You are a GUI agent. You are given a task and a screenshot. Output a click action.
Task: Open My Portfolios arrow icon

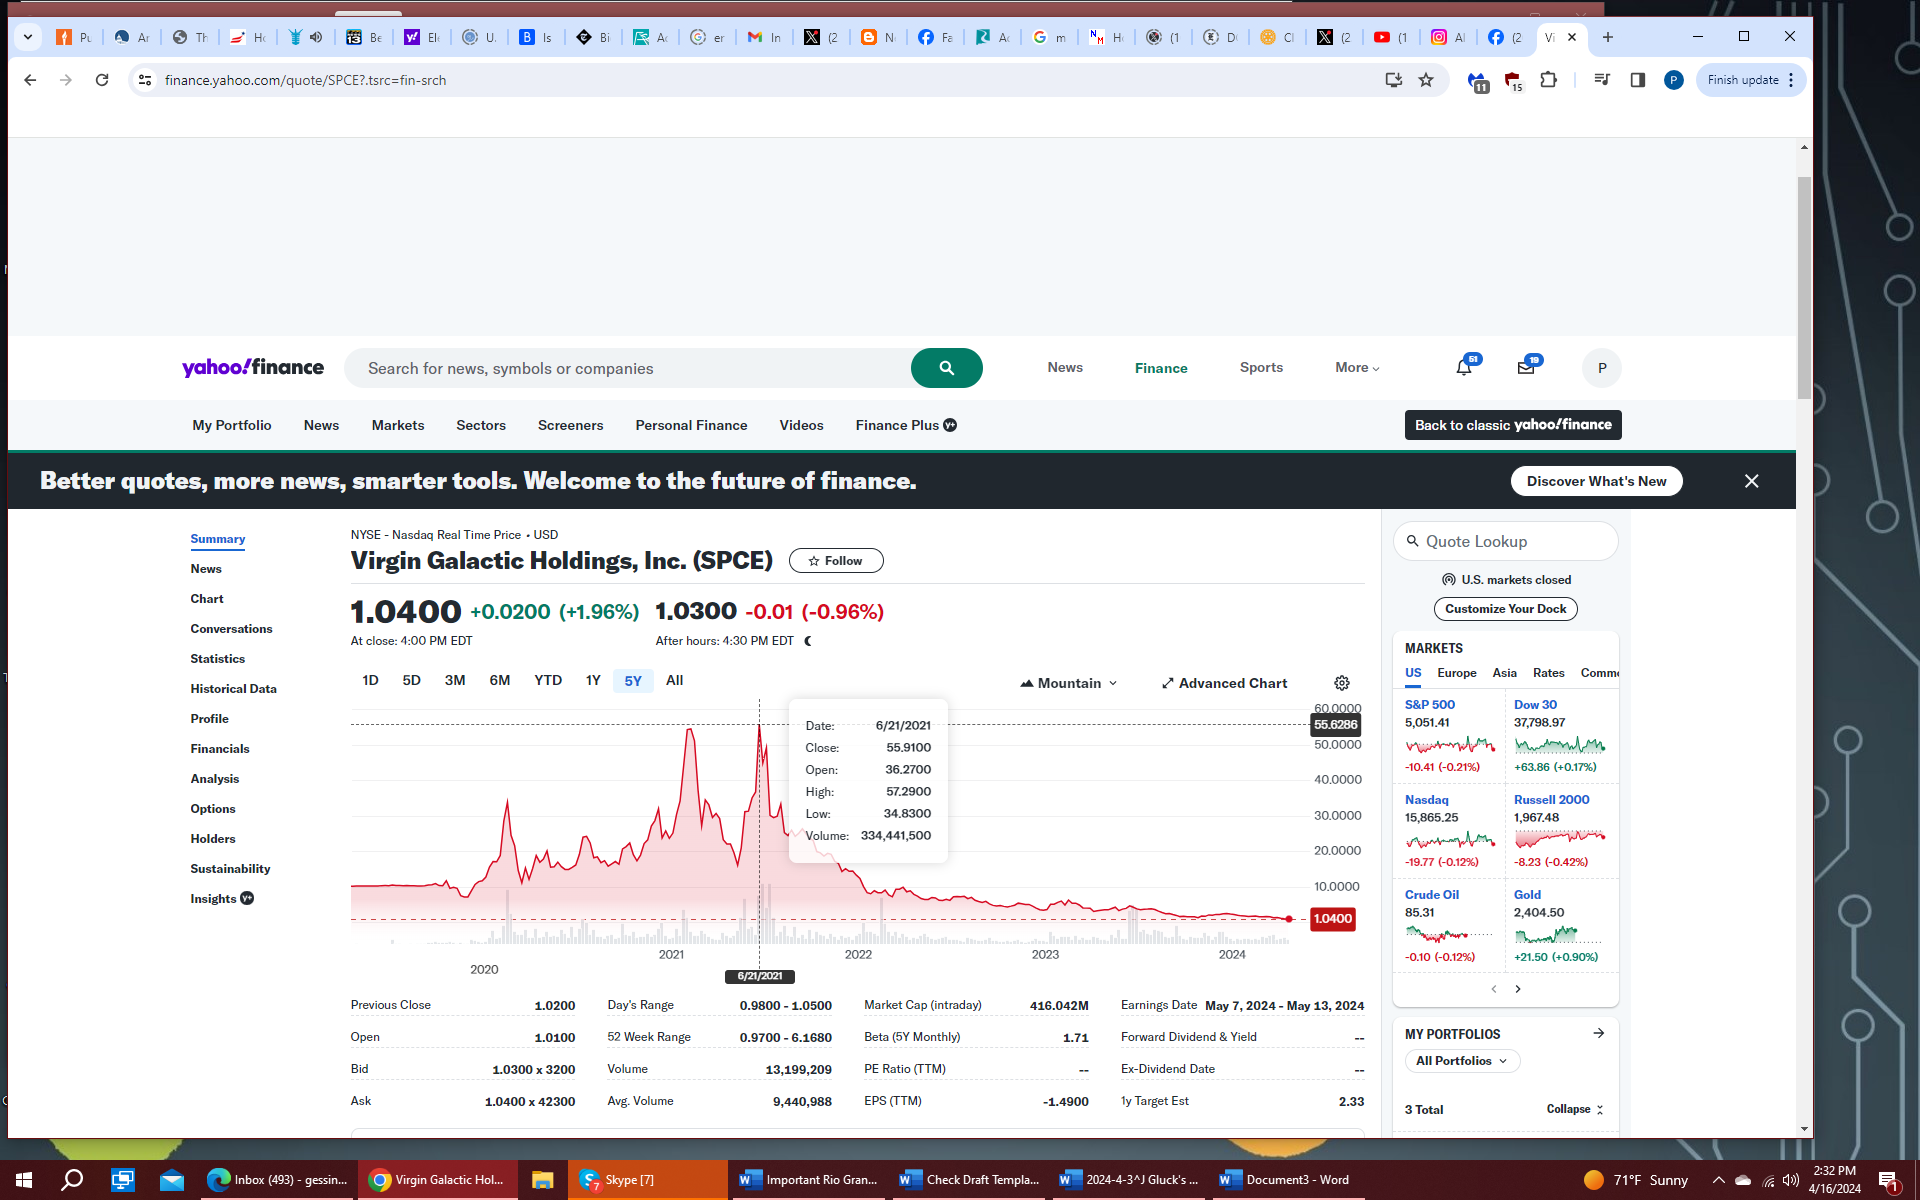(x=1598, y=1033)
